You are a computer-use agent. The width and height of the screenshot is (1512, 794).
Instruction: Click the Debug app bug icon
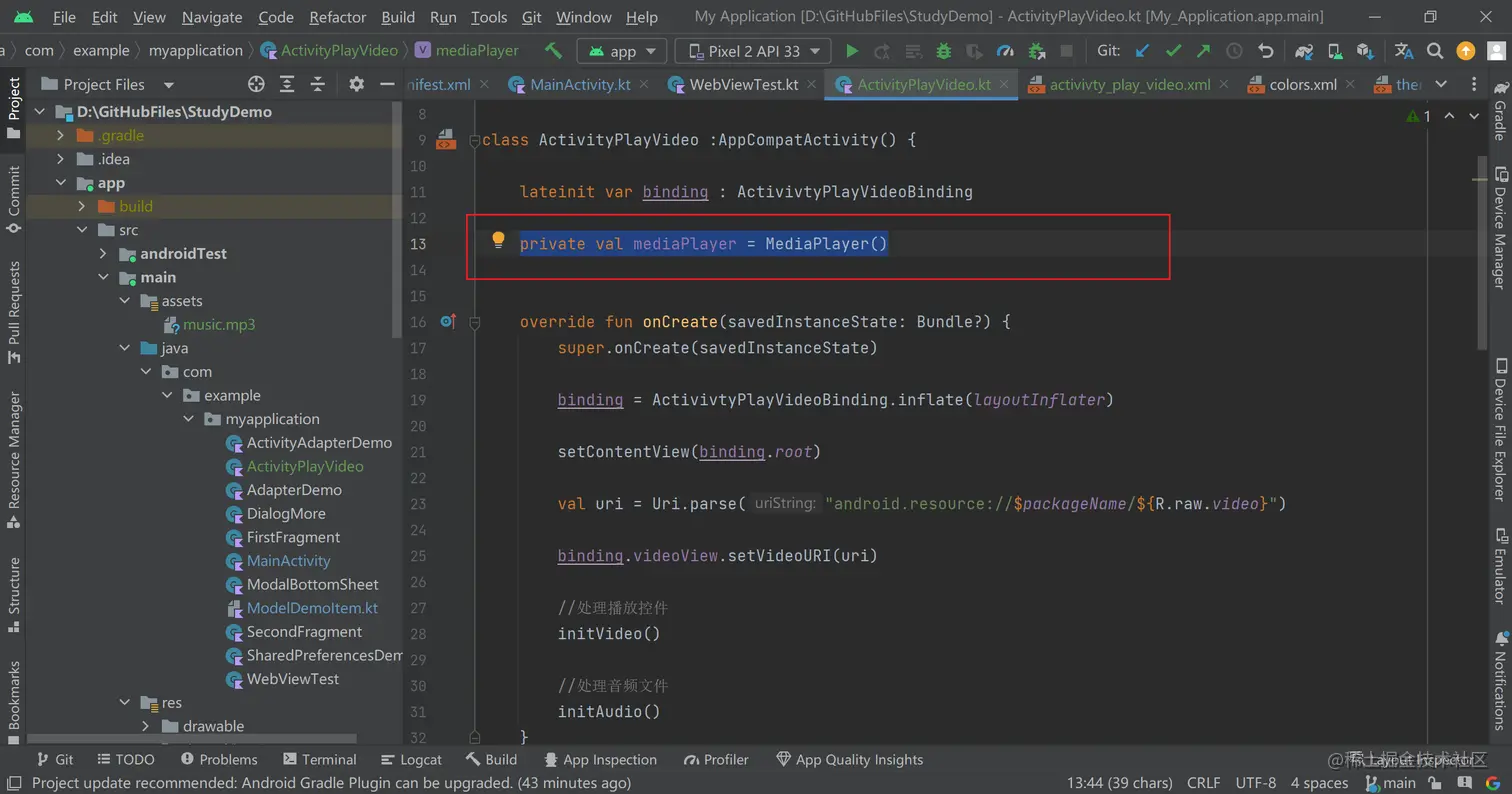click(944, 51)
